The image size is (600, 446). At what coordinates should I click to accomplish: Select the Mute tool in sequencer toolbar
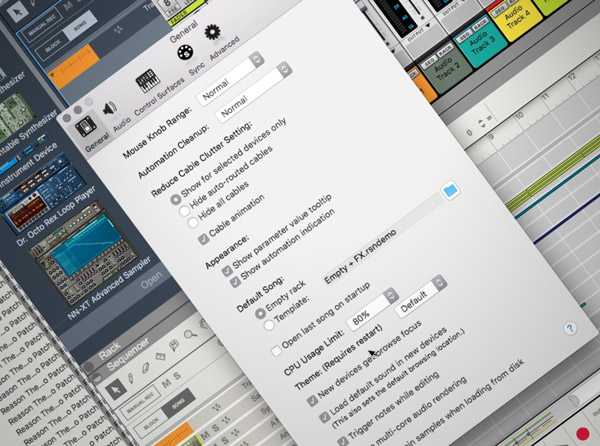[x=175, y=346]
